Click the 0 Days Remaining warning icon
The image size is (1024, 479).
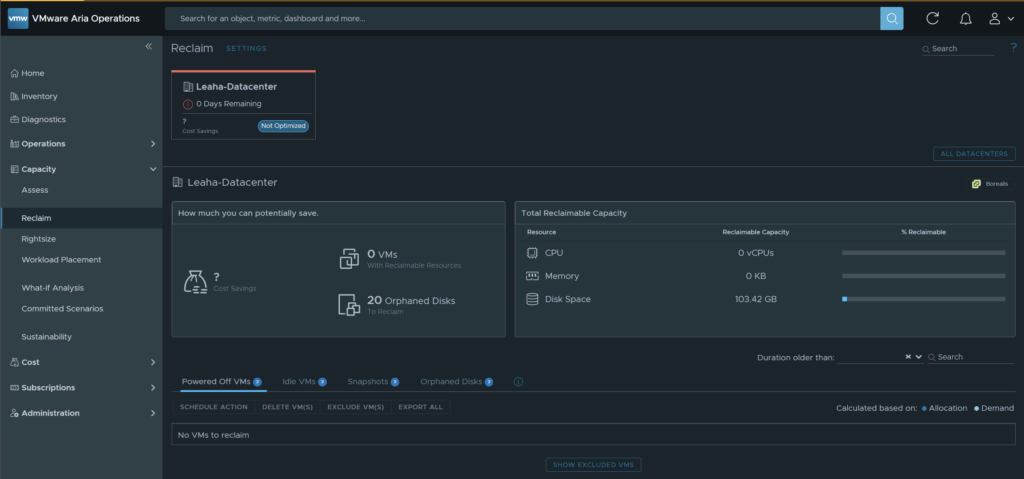[188, 104]
